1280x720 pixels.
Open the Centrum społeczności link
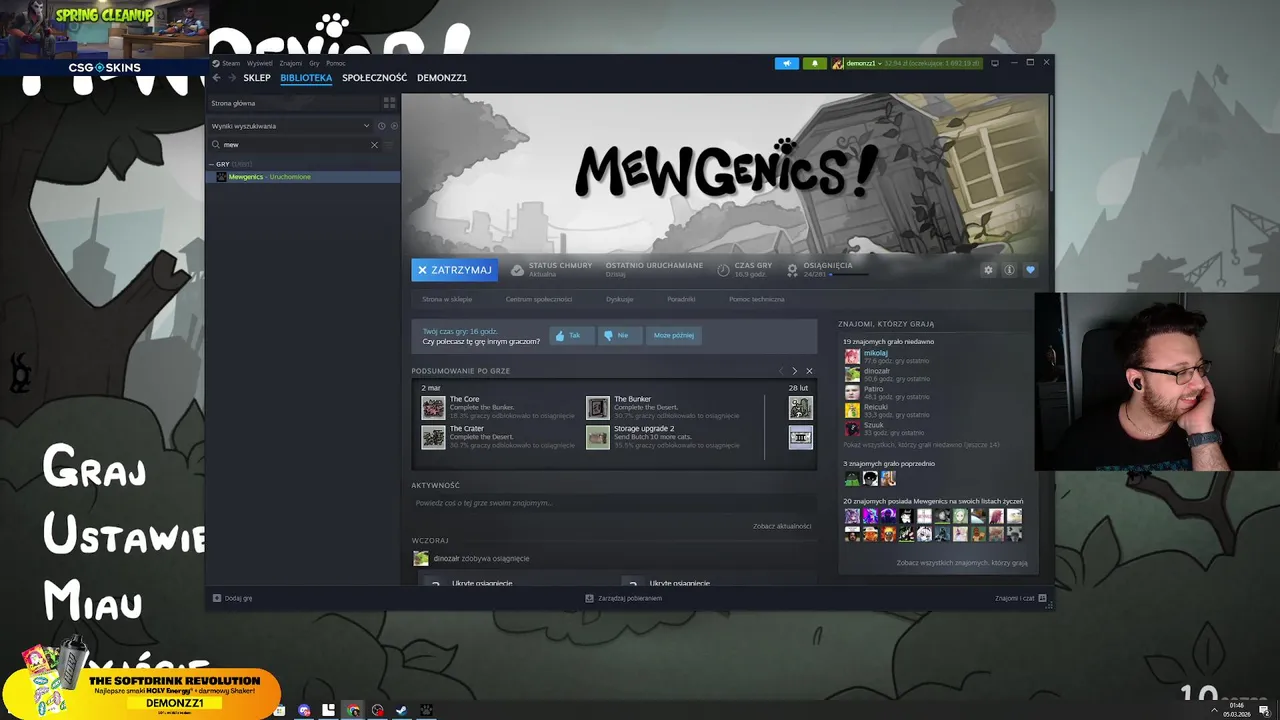pos(539,299)
